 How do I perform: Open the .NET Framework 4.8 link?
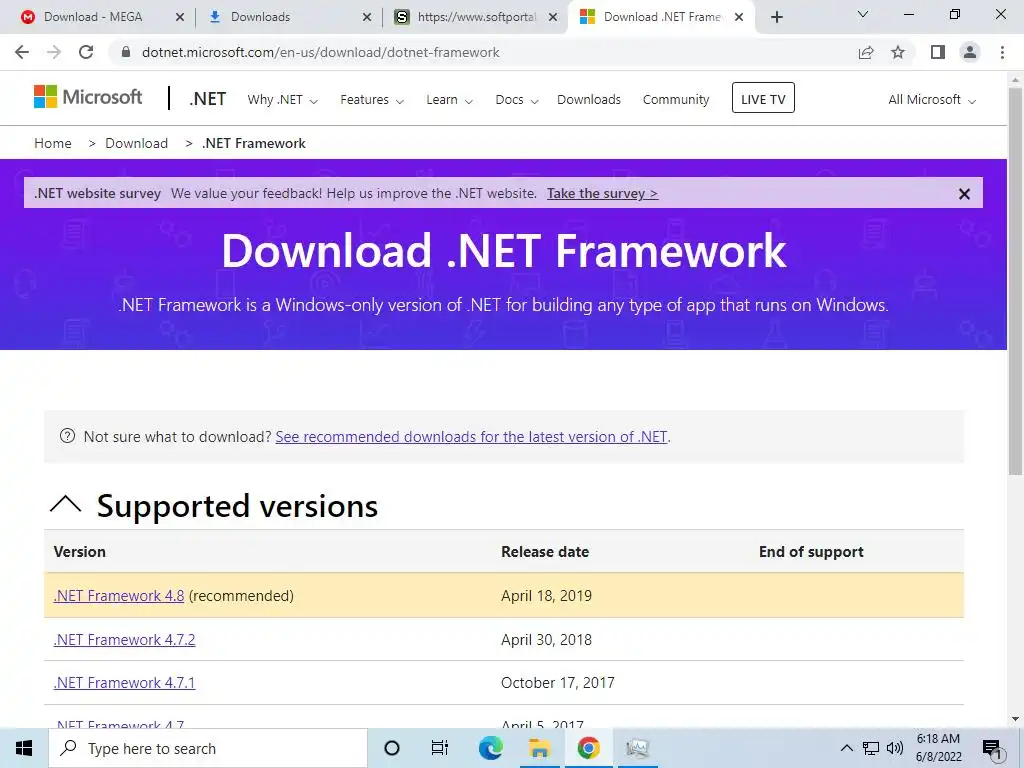pos(119,596)
